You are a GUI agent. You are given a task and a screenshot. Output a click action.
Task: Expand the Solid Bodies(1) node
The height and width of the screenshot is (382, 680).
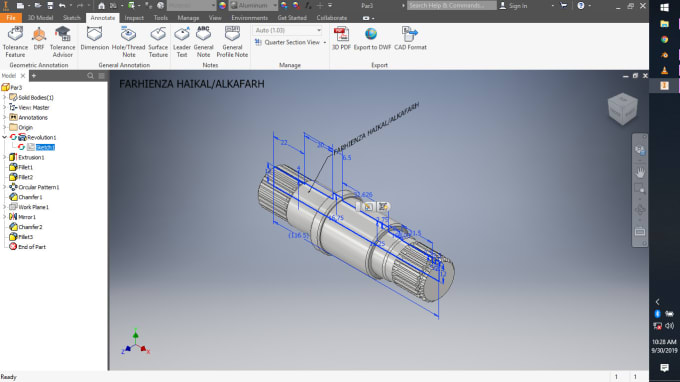[5, 98]
